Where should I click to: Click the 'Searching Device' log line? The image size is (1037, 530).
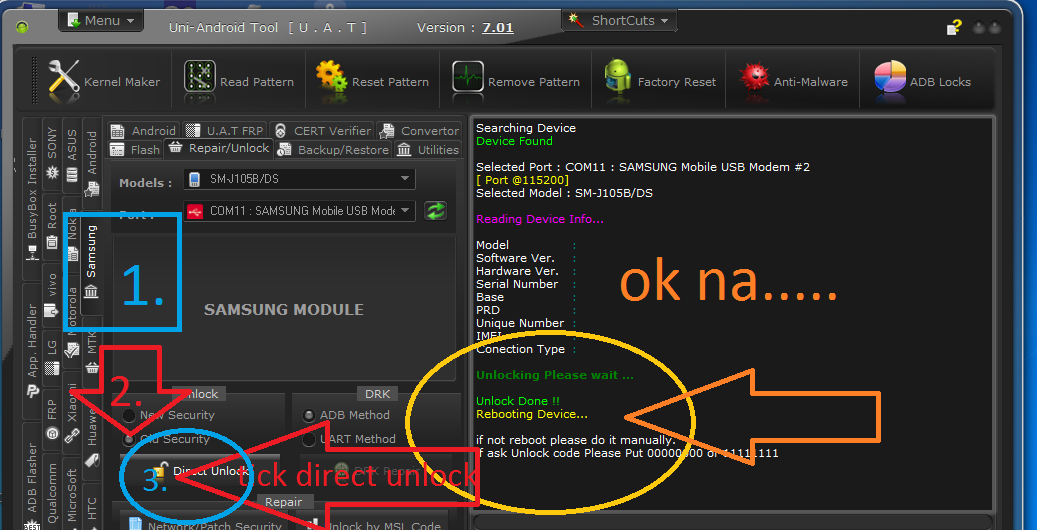coord(526,128)
